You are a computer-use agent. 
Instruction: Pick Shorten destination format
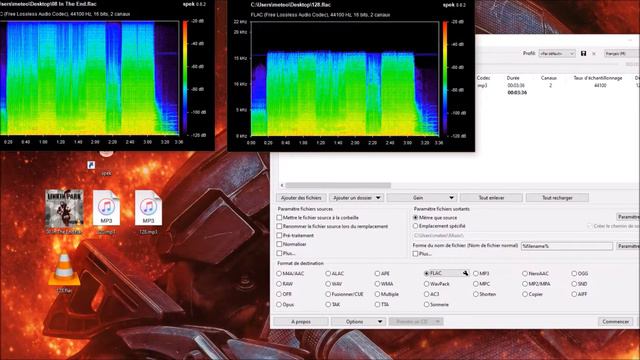coord(476,294)
